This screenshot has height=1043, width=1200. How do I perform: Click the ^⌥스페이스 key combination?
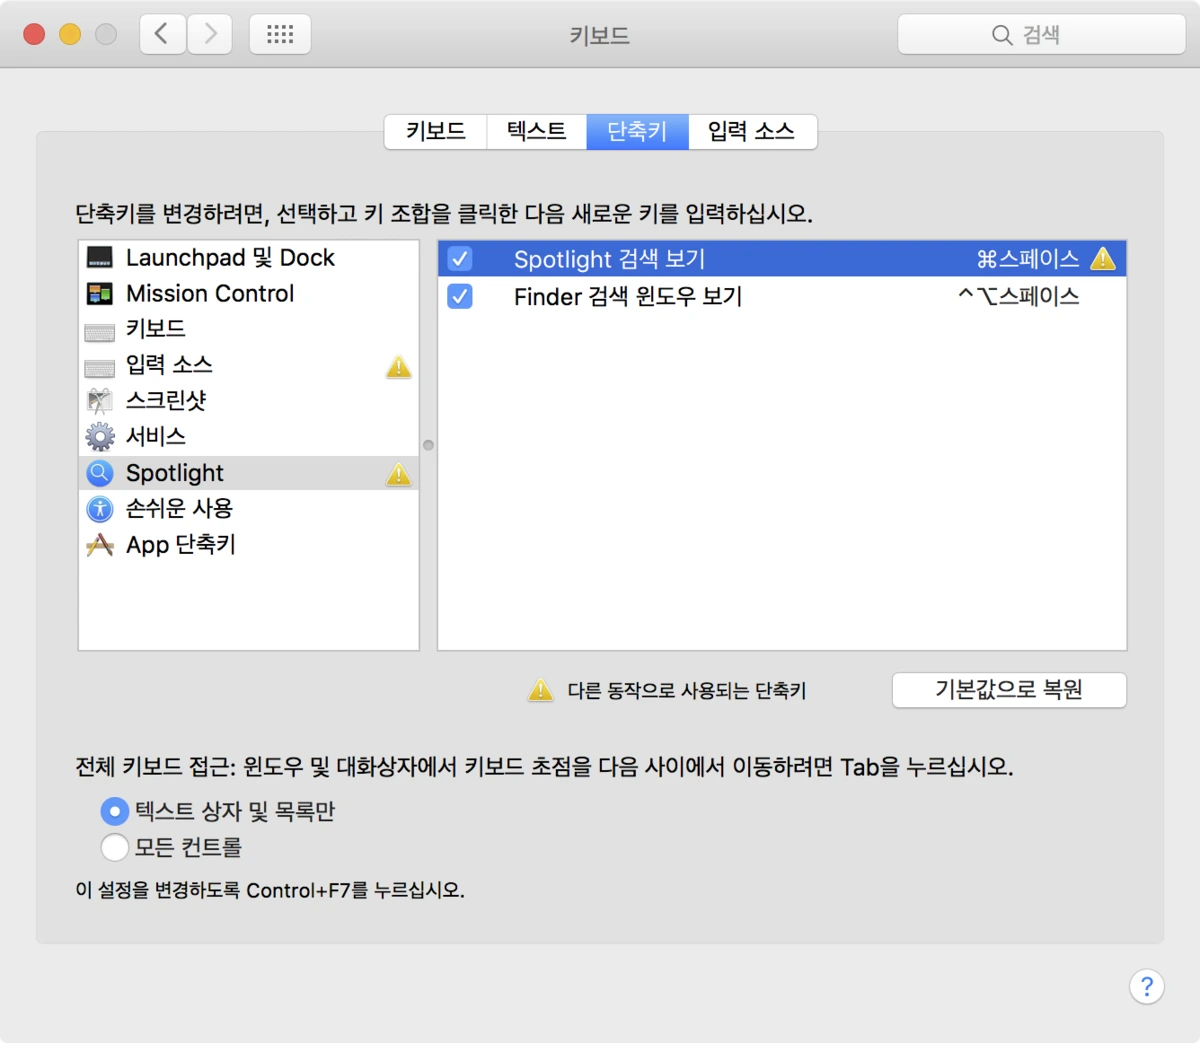(x=1018, y=296)
